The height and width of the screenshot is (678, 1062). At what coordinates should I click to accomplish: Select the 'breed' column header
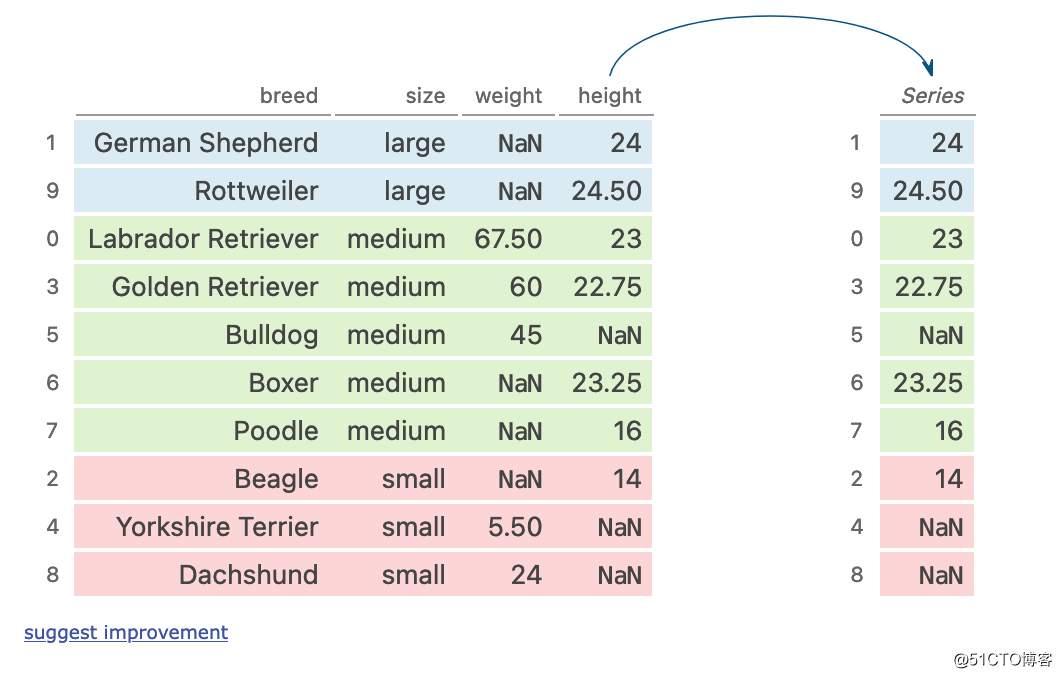[288, 96]
